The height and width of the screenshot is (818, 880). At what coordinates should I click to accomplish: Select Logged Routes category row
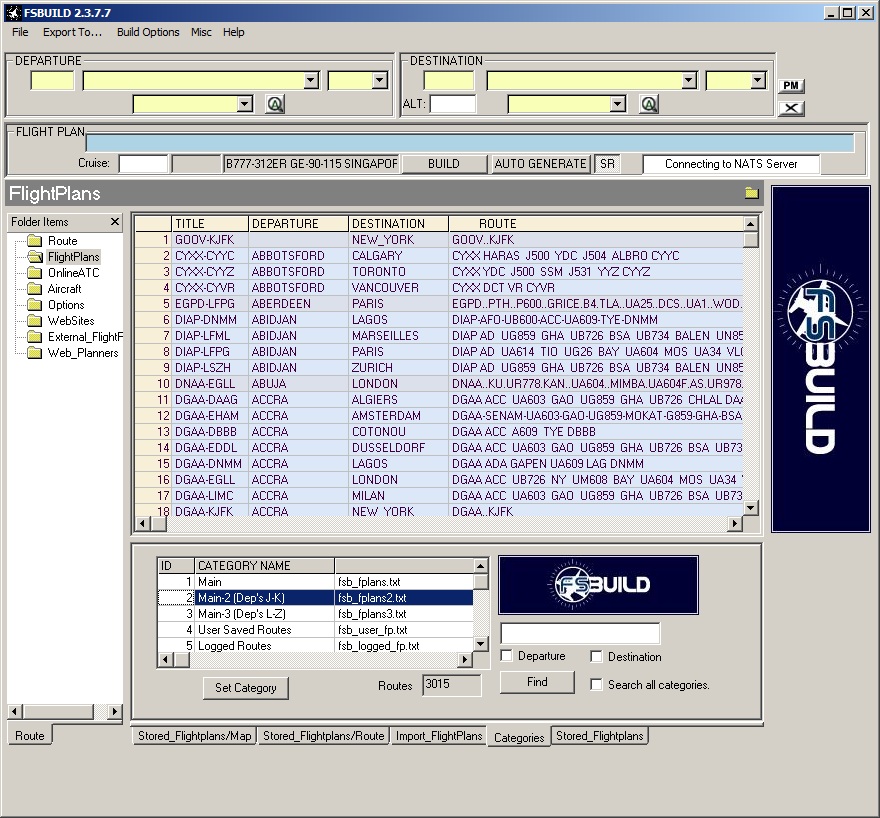315,646
